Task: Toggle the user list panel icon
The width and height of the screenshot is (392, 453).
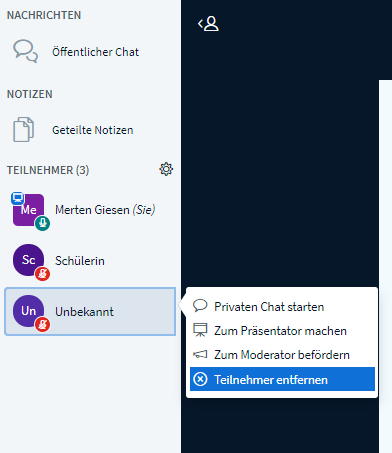Action: click(x=208, y=24)
